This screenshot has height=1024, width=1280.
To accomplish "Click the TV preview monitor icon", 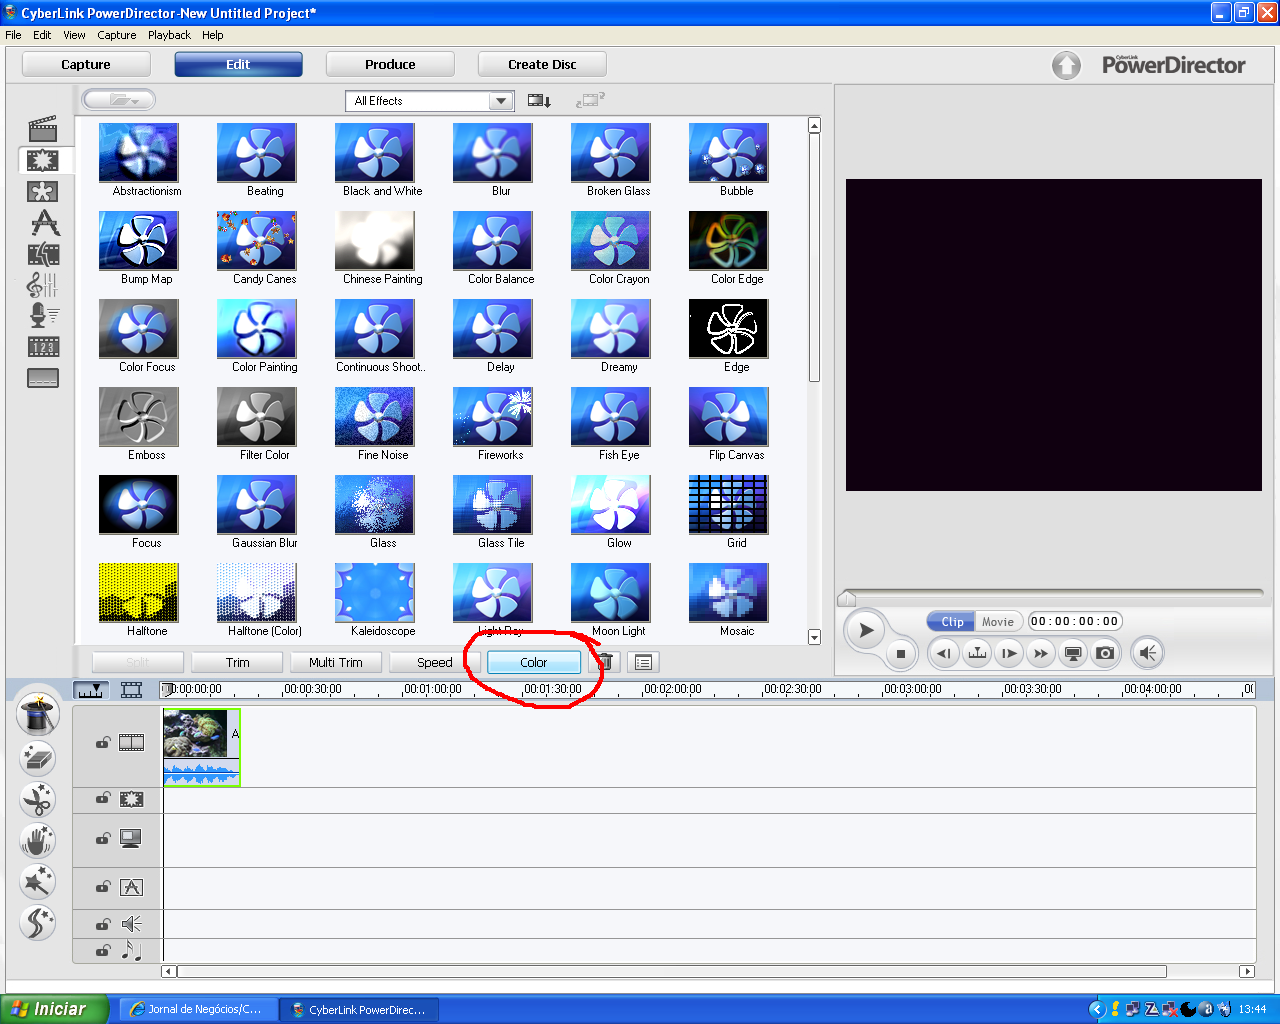I will [x=1073, y=653].
